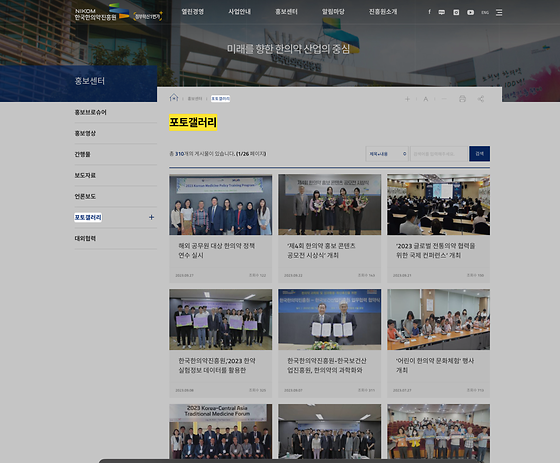Click the print page icon
The image size is (560, 463).
pyautogui.click(x=462, y=99)
